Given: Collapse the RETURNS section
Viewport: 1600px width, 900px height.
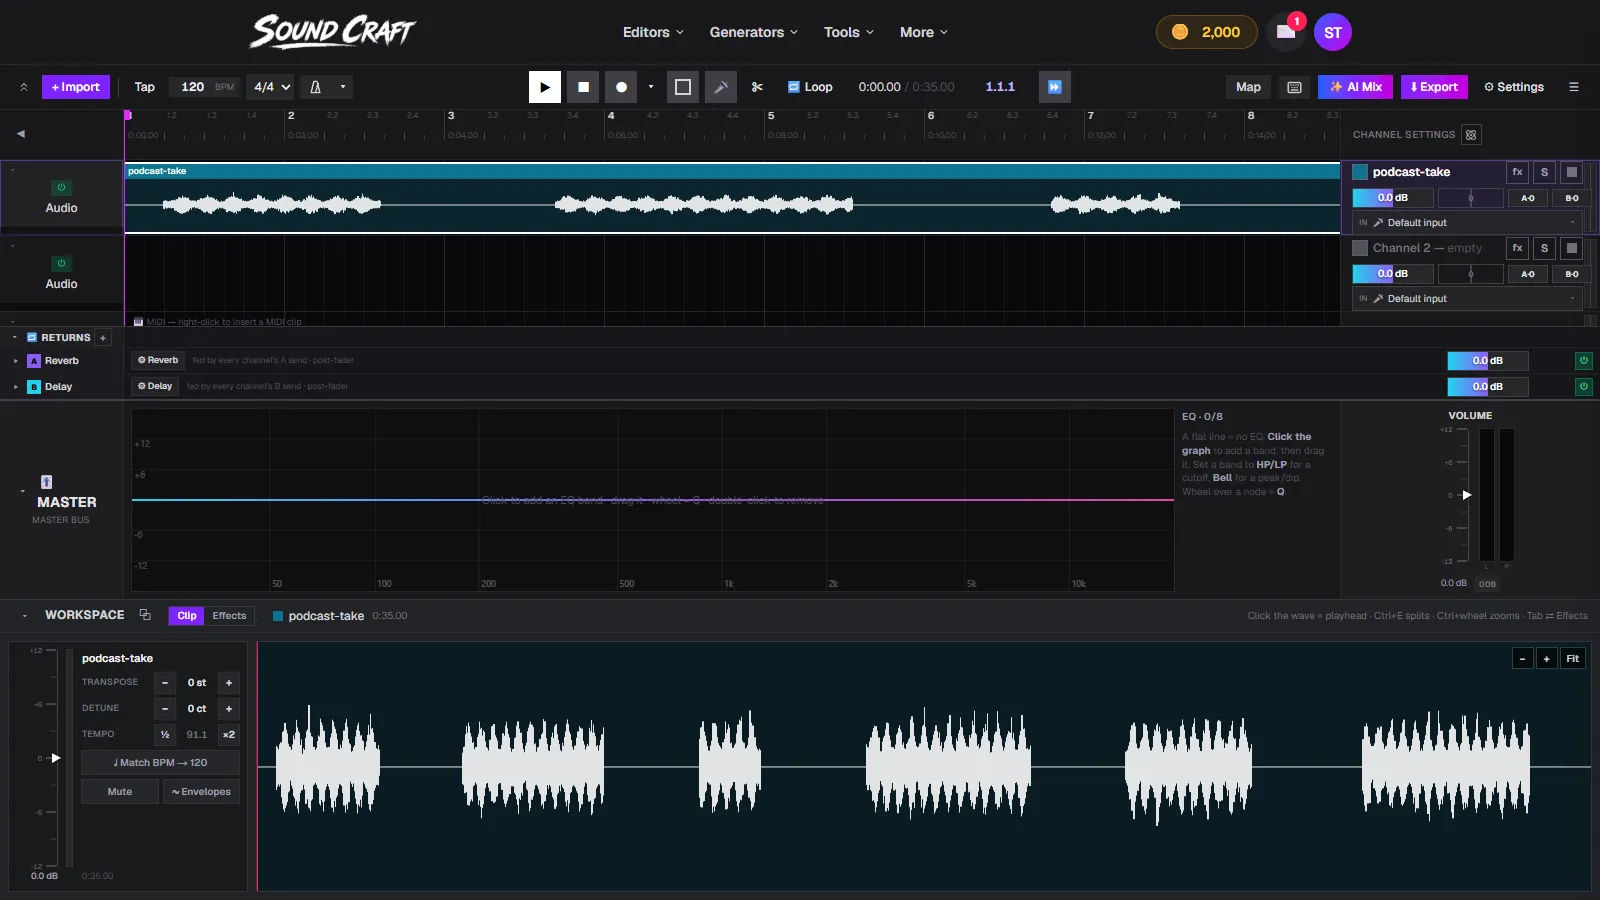Looking at the screenshot, I should [x=15, y=338].
